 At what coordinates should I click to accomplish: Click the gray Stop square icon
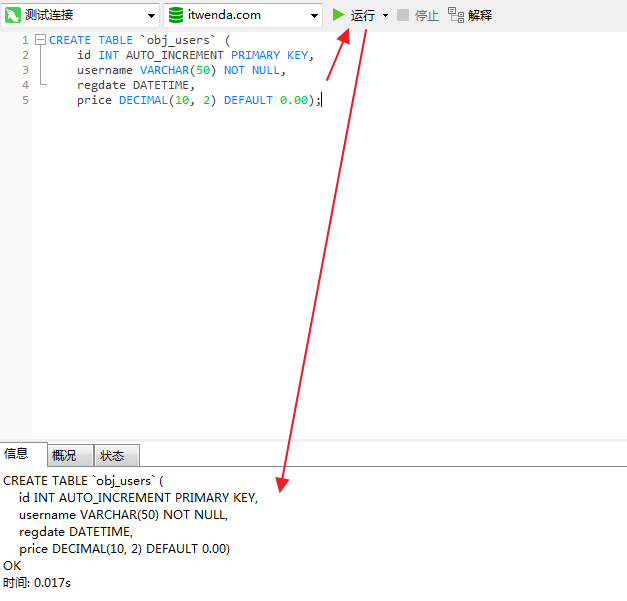pos(403,15)
